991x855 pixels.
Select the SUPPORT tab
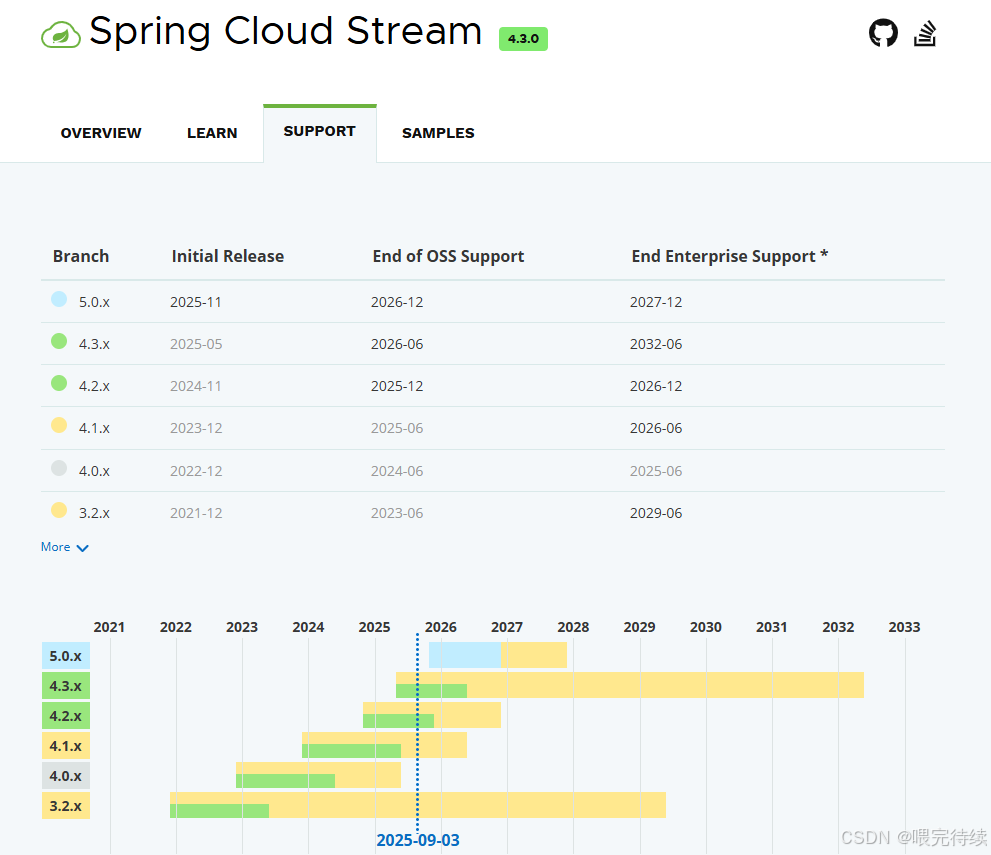[x=320, y=131]
